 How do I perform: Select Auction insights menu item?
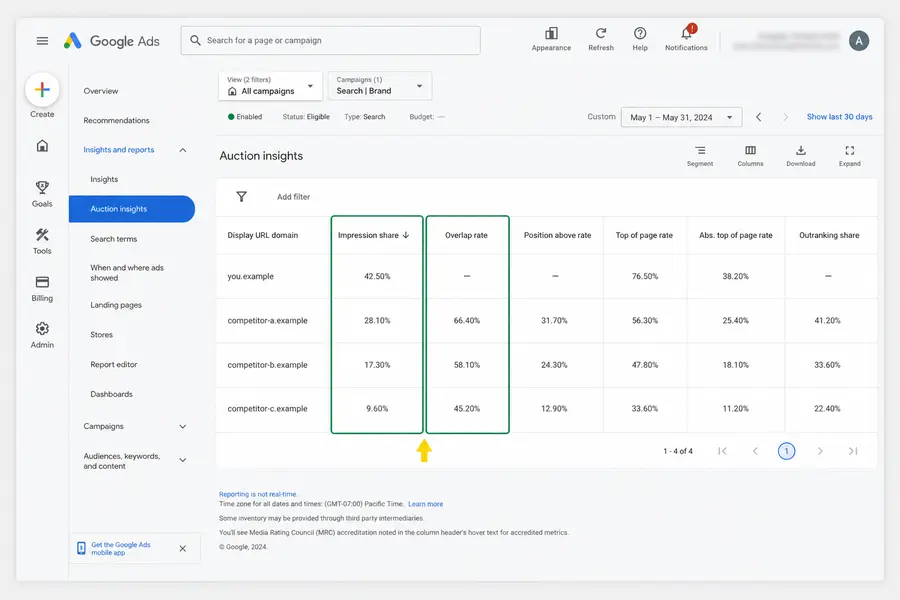click(x=131, y=209)
